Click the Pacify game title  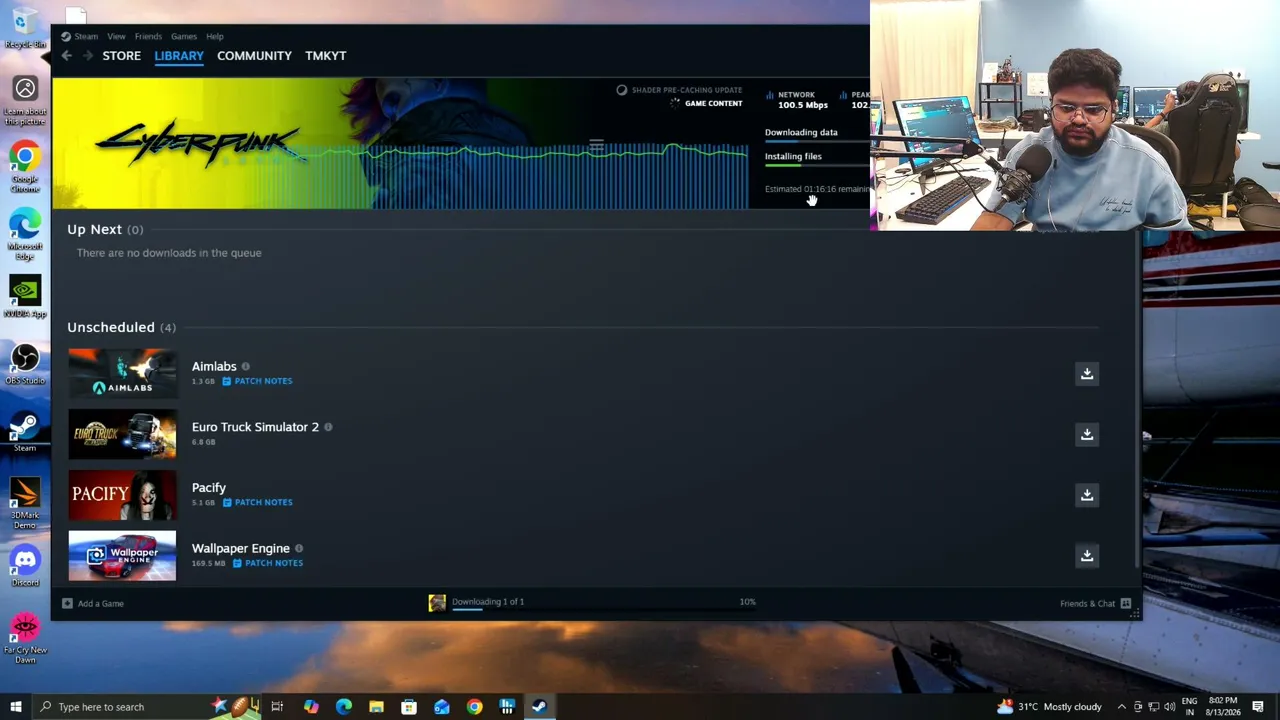[209, 487]
